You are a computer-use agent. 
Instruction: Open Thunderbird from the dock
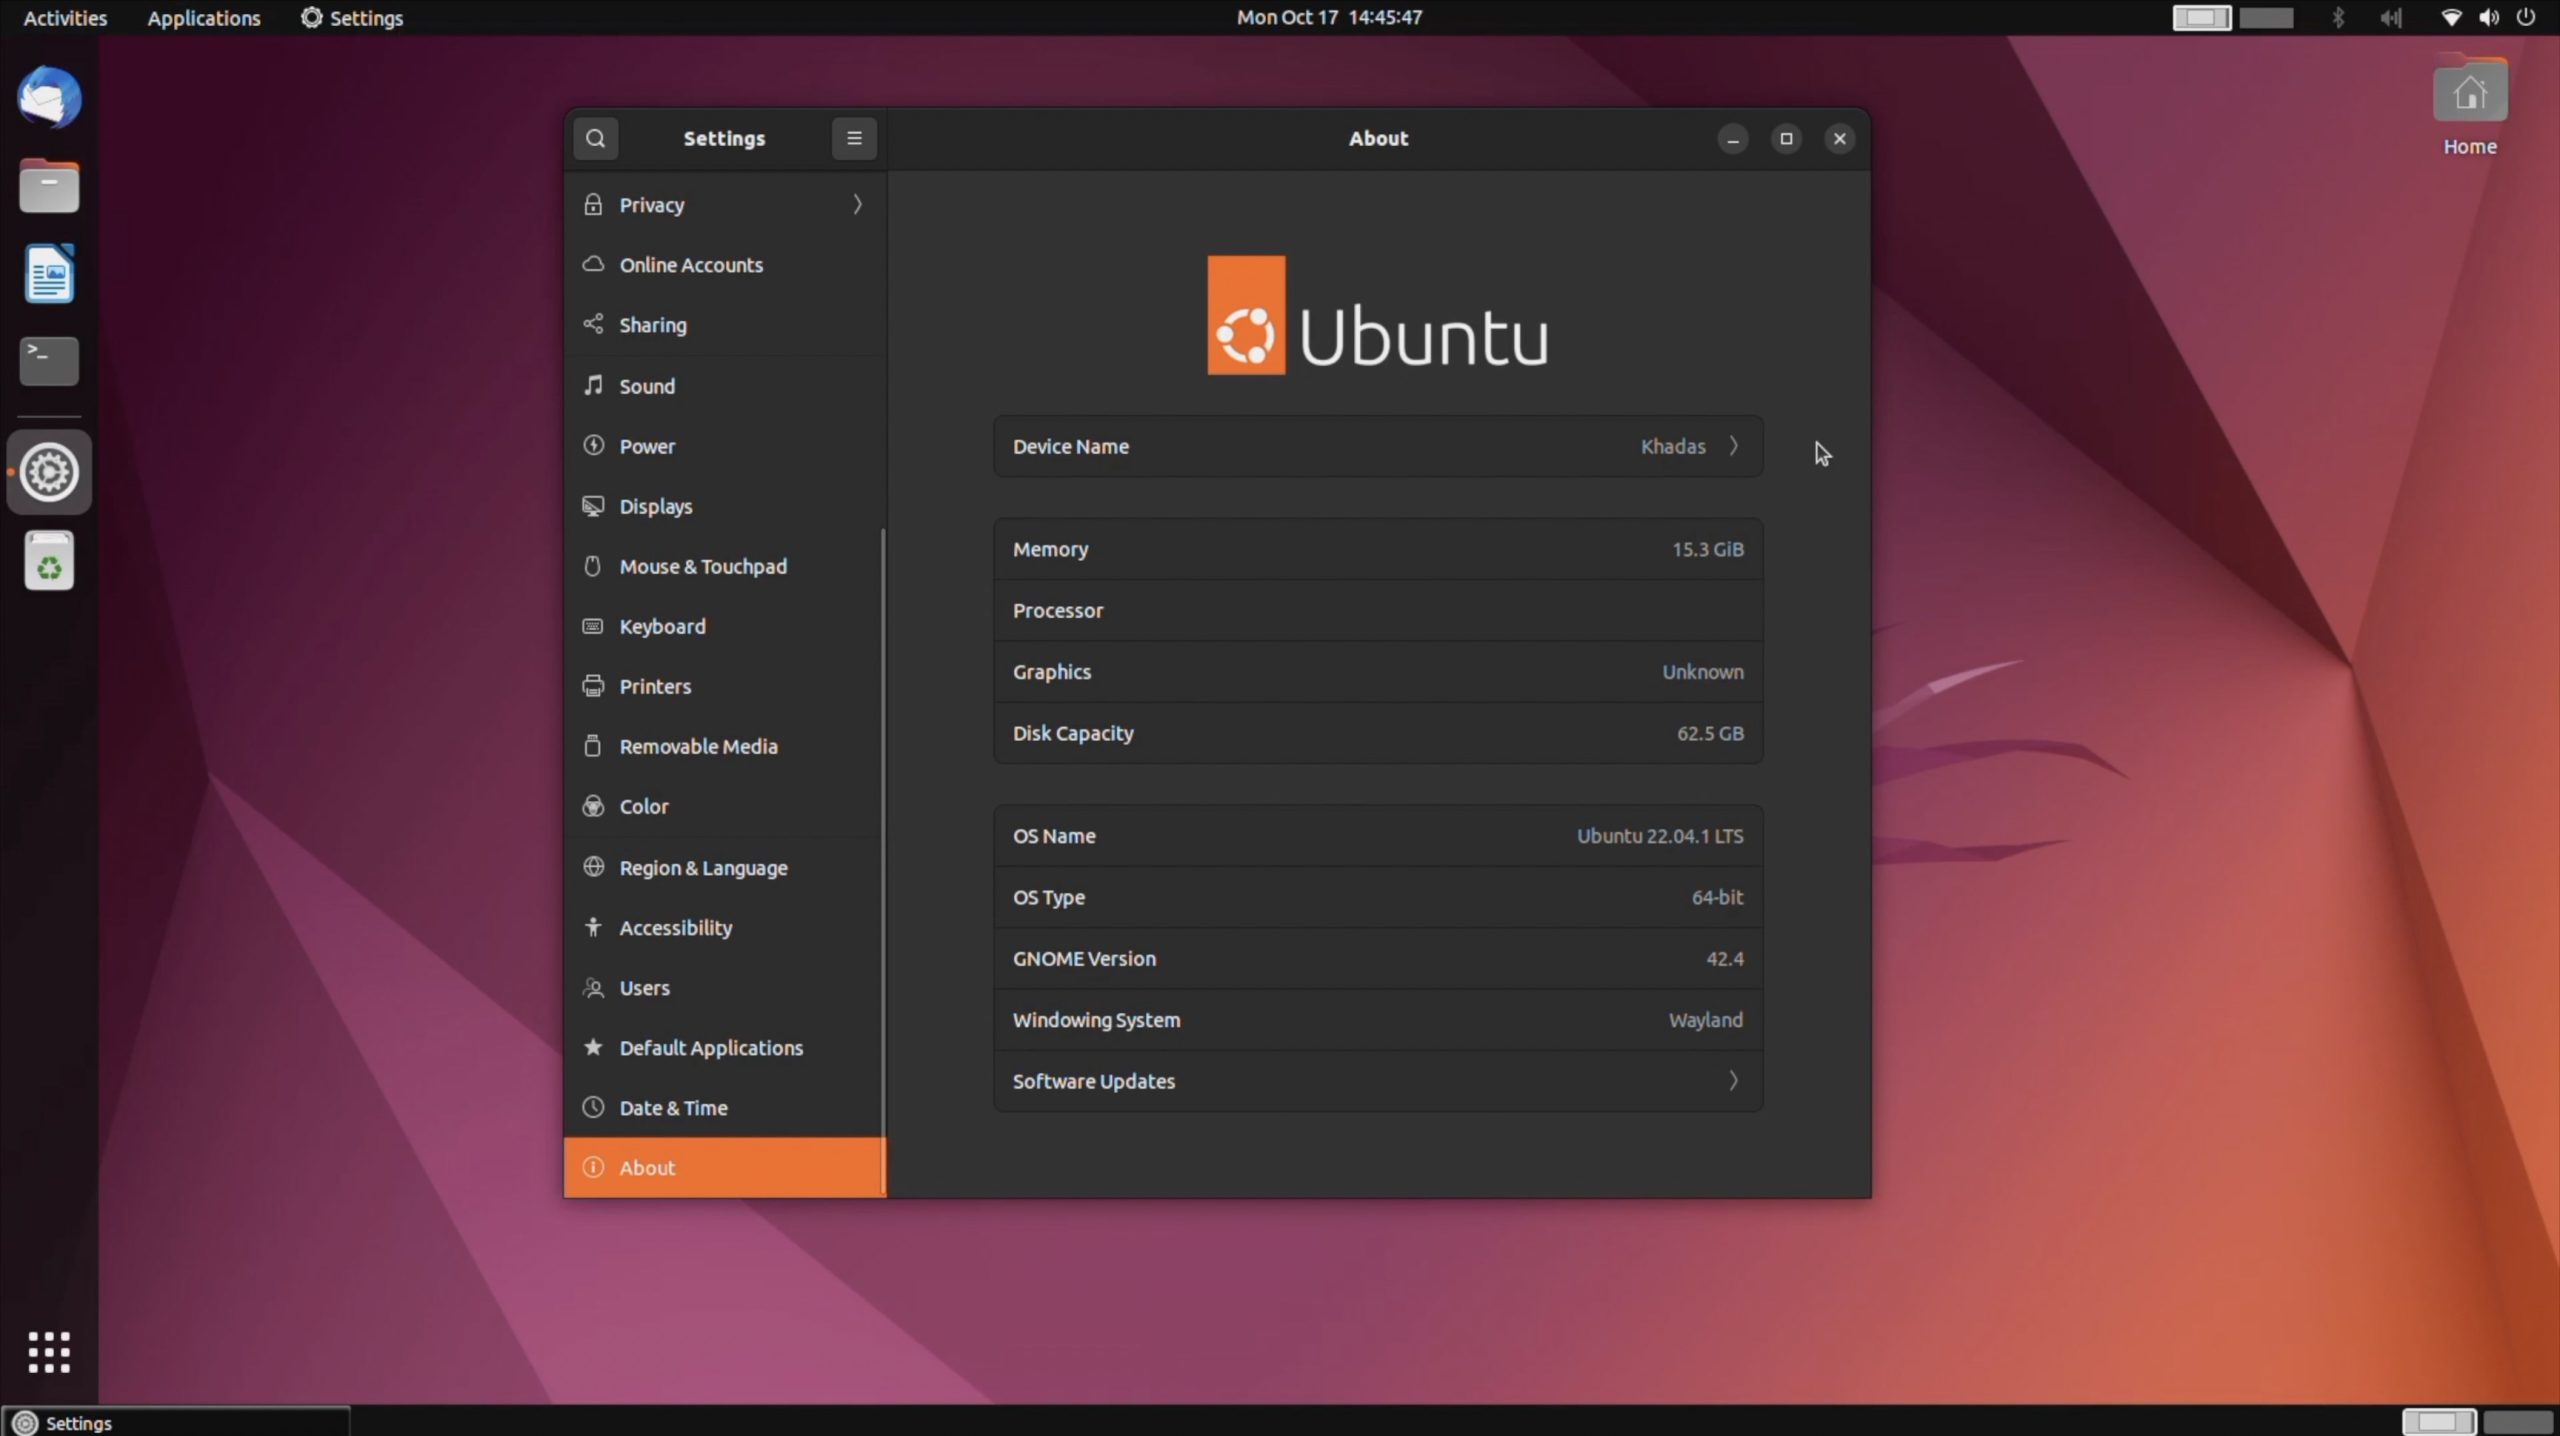click(48, 97)
